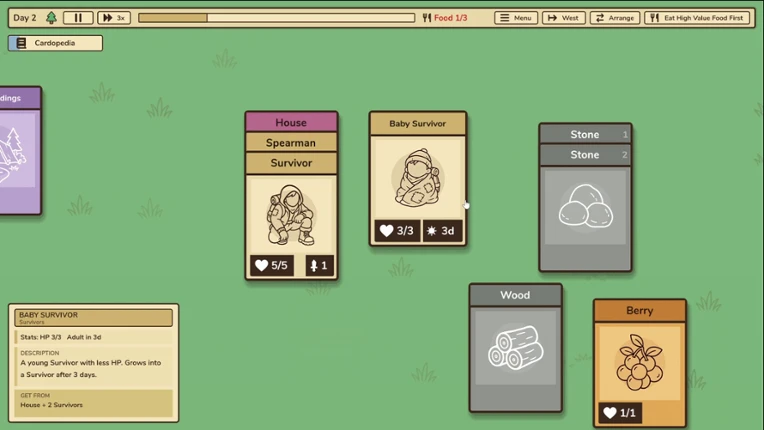Image resolution: width=764 pixels, height=430 pixels.
Task: Select the Wood card title
Action: click(x=516, y=295)
